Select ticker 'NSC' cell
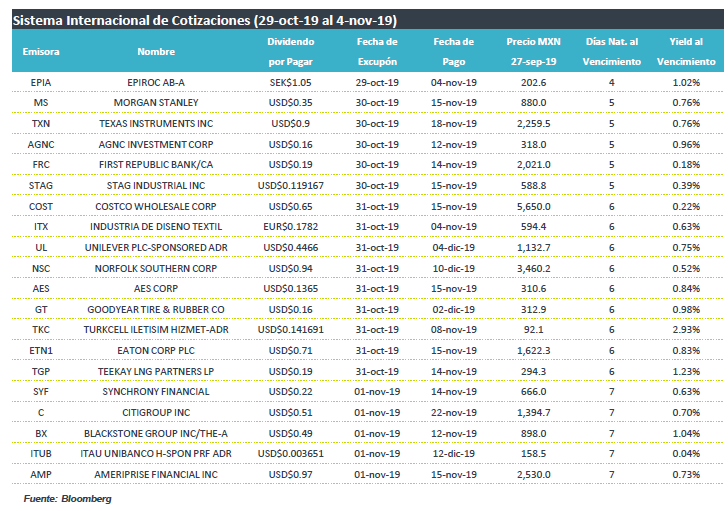 (41, 268)
